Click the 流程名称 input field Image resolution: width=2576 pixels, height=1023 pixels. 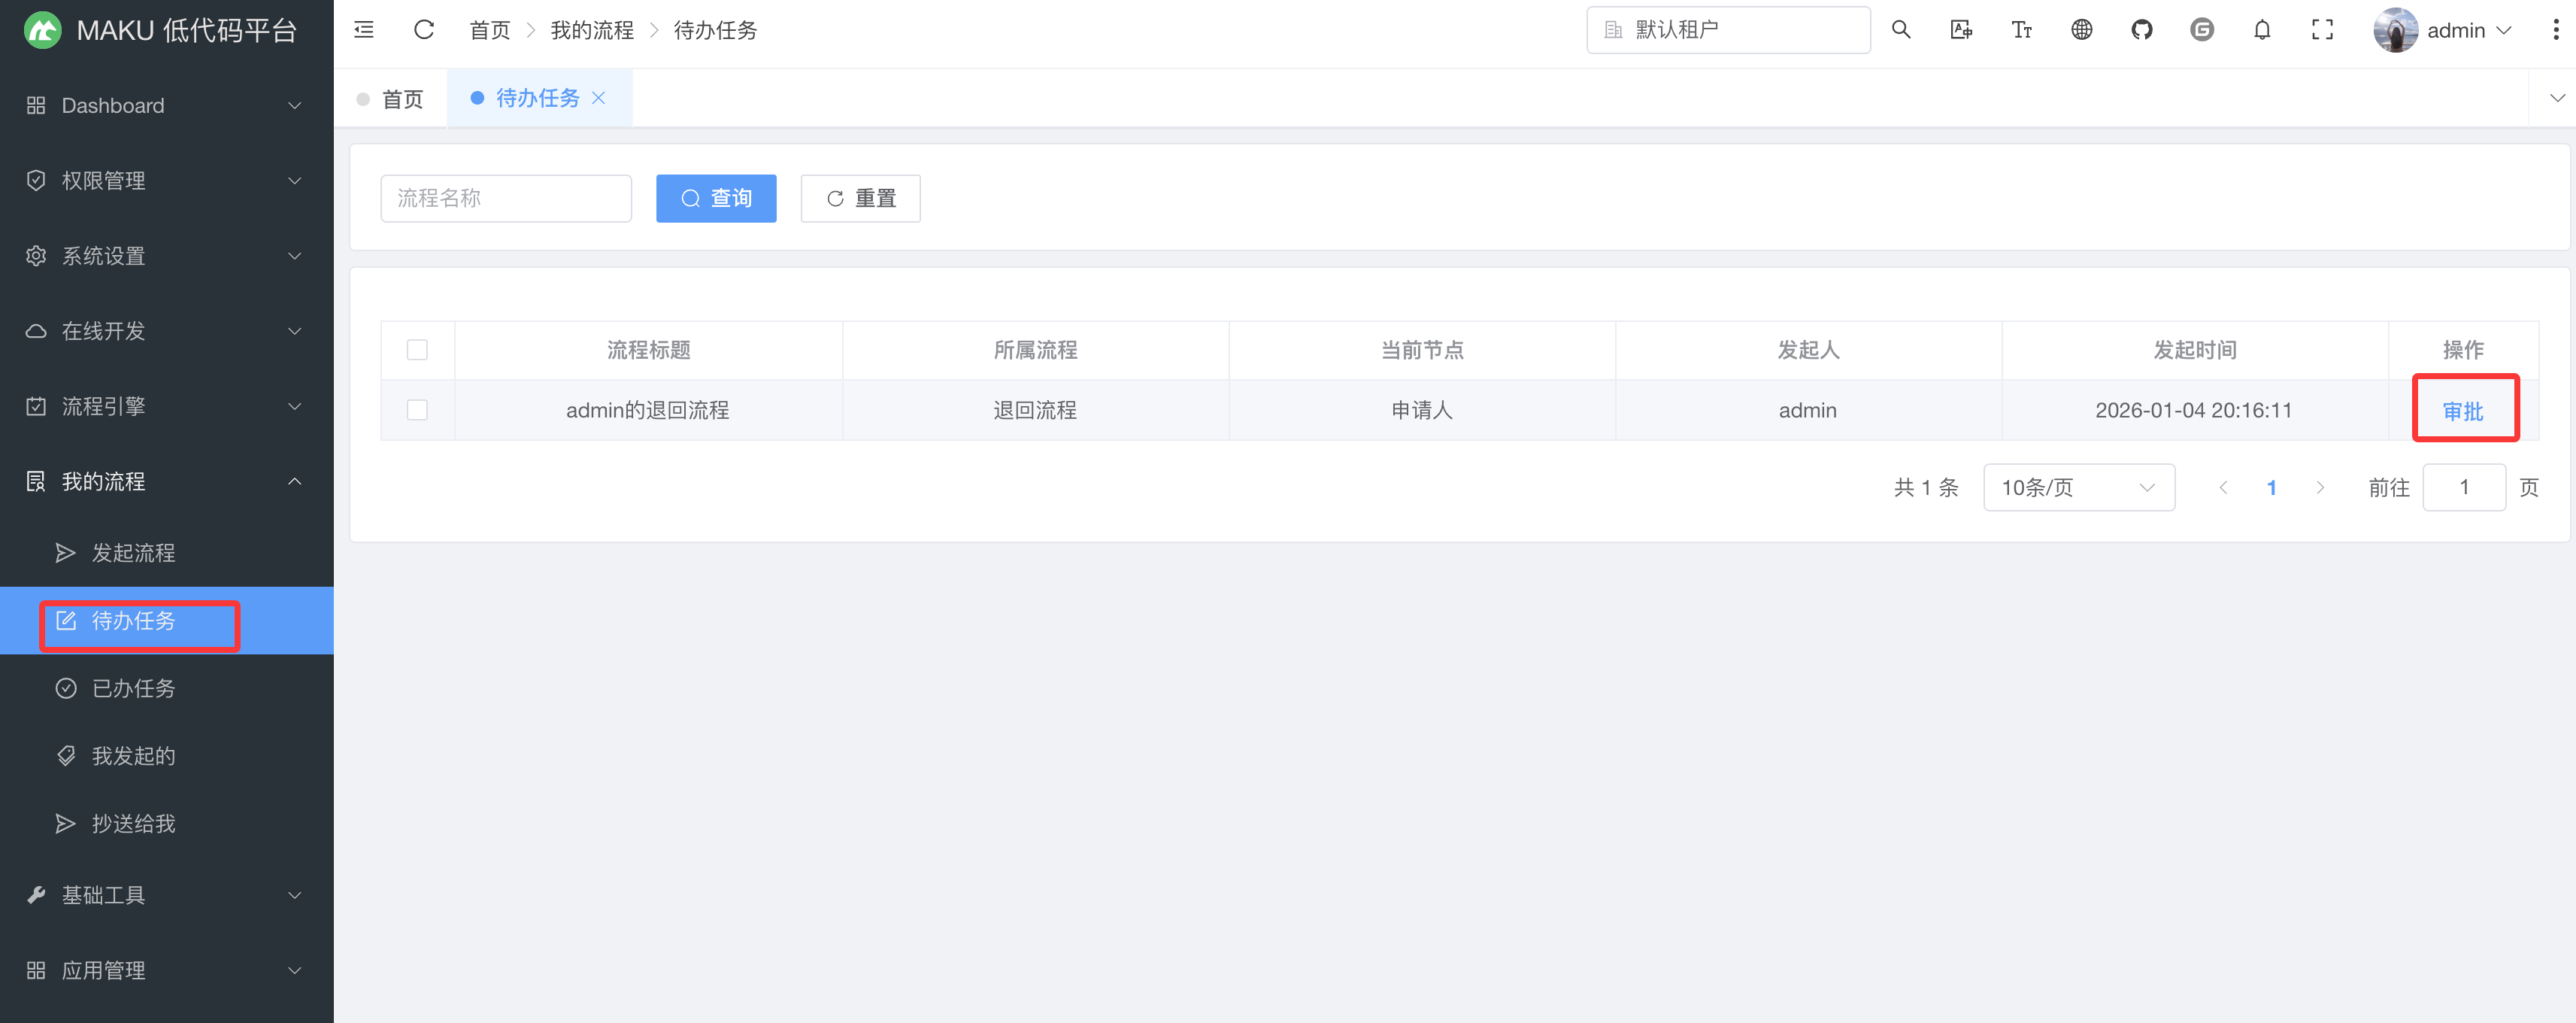pyautogui.click(x=506, y=198)
